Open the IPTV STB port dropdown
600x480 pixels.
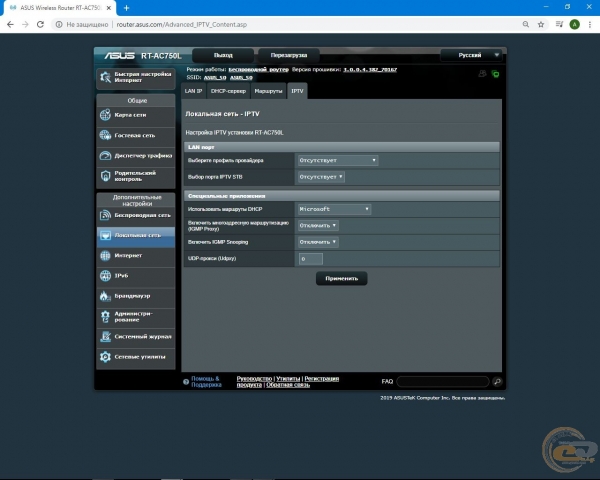(x=320, y=177)
